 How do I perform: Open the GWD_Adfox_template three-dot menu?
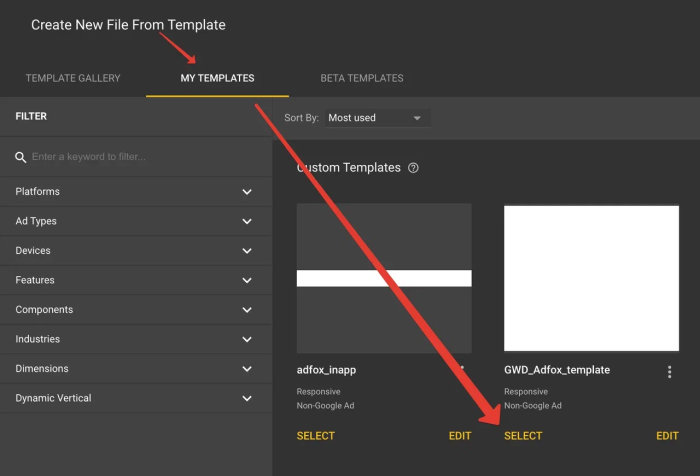click(x=669, y=372)
